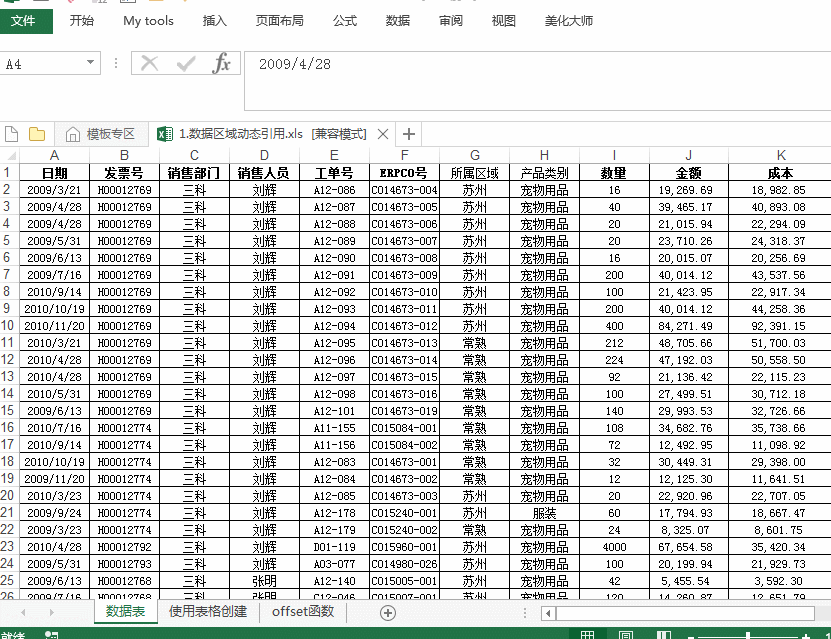
Task: Open the My tools ribbon tab
Action: coord(148,21)
